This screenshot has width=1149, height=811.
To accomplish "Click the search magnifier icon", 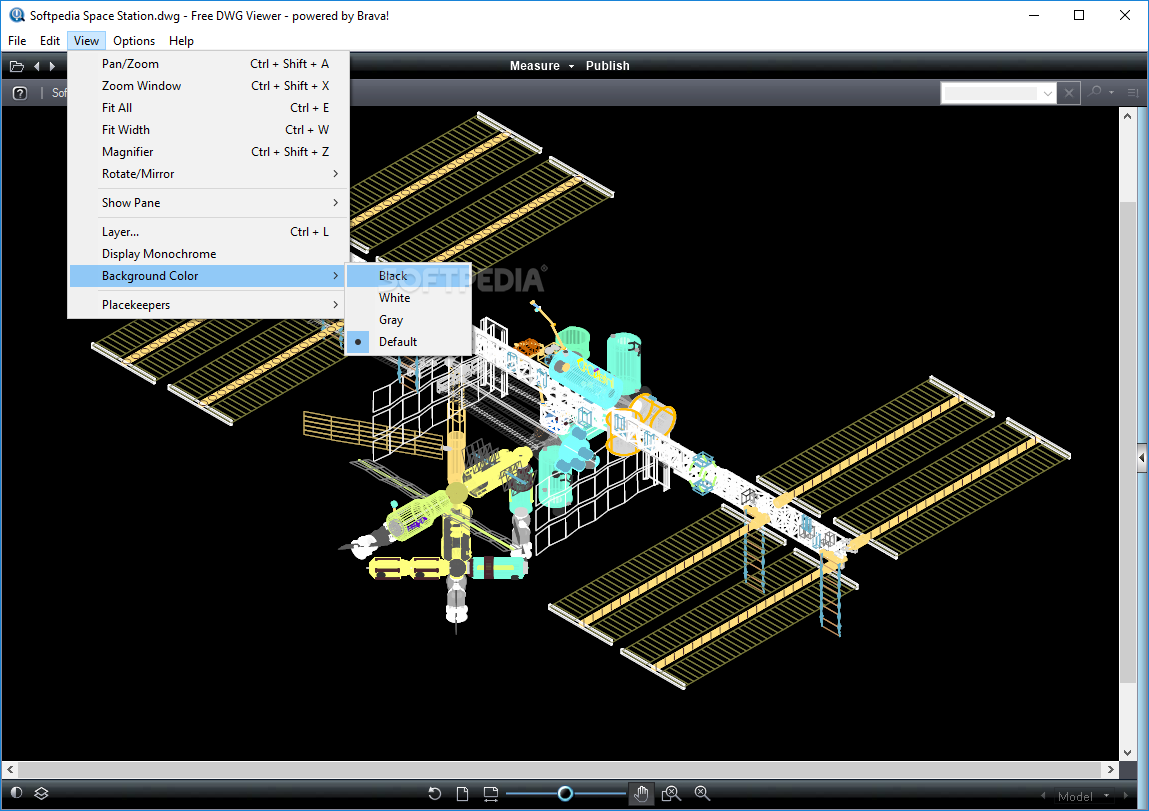I will point(1095,92).
